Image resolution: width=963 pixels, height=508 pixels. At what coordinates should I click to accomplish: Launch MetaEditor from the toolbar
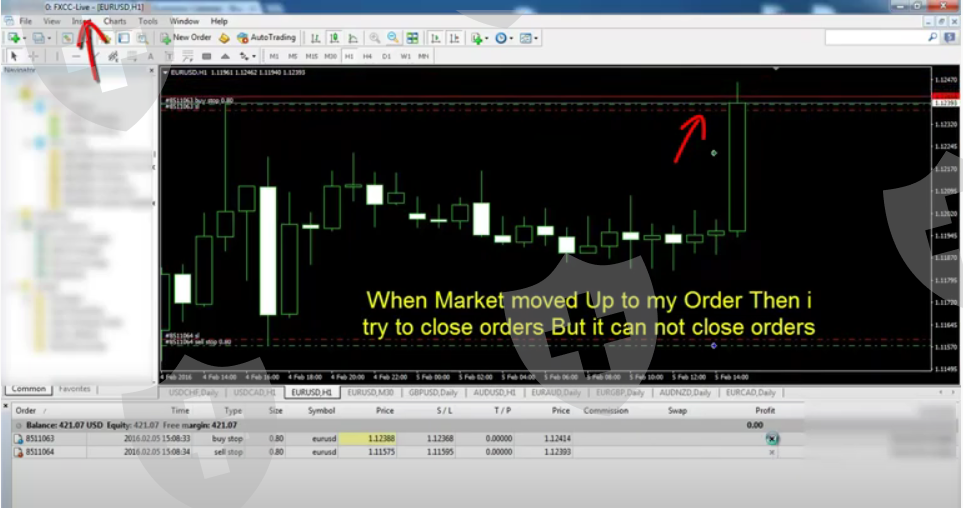224,37
